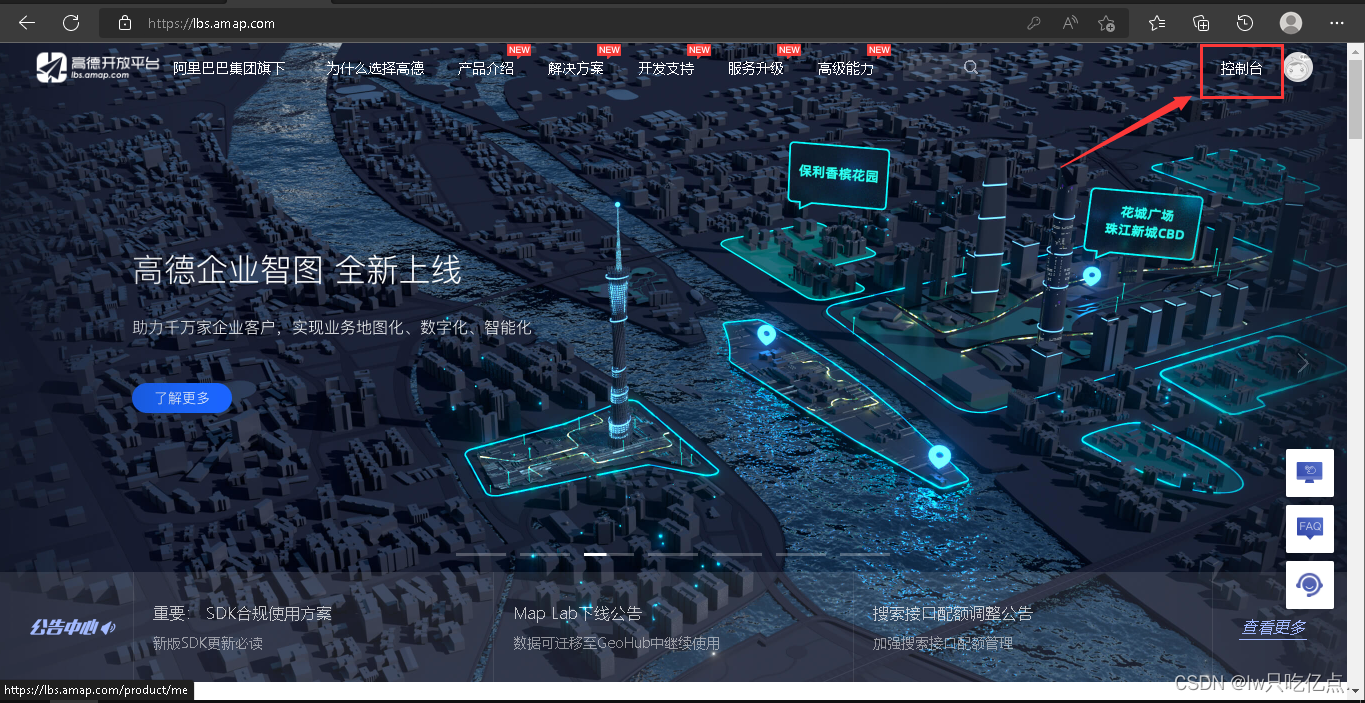The height and width of the screenshot is (703, 1365).
Task: Open browser settings three-dot menu
Action: [x=1337, y=23]
